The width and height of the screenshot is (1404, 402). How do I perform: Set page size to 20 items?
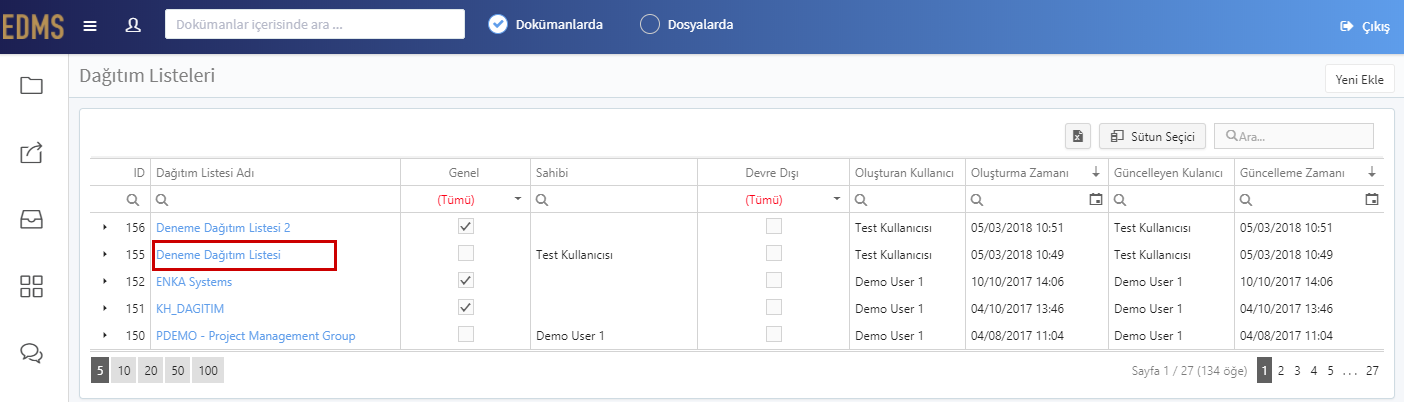tap(151, 371)
